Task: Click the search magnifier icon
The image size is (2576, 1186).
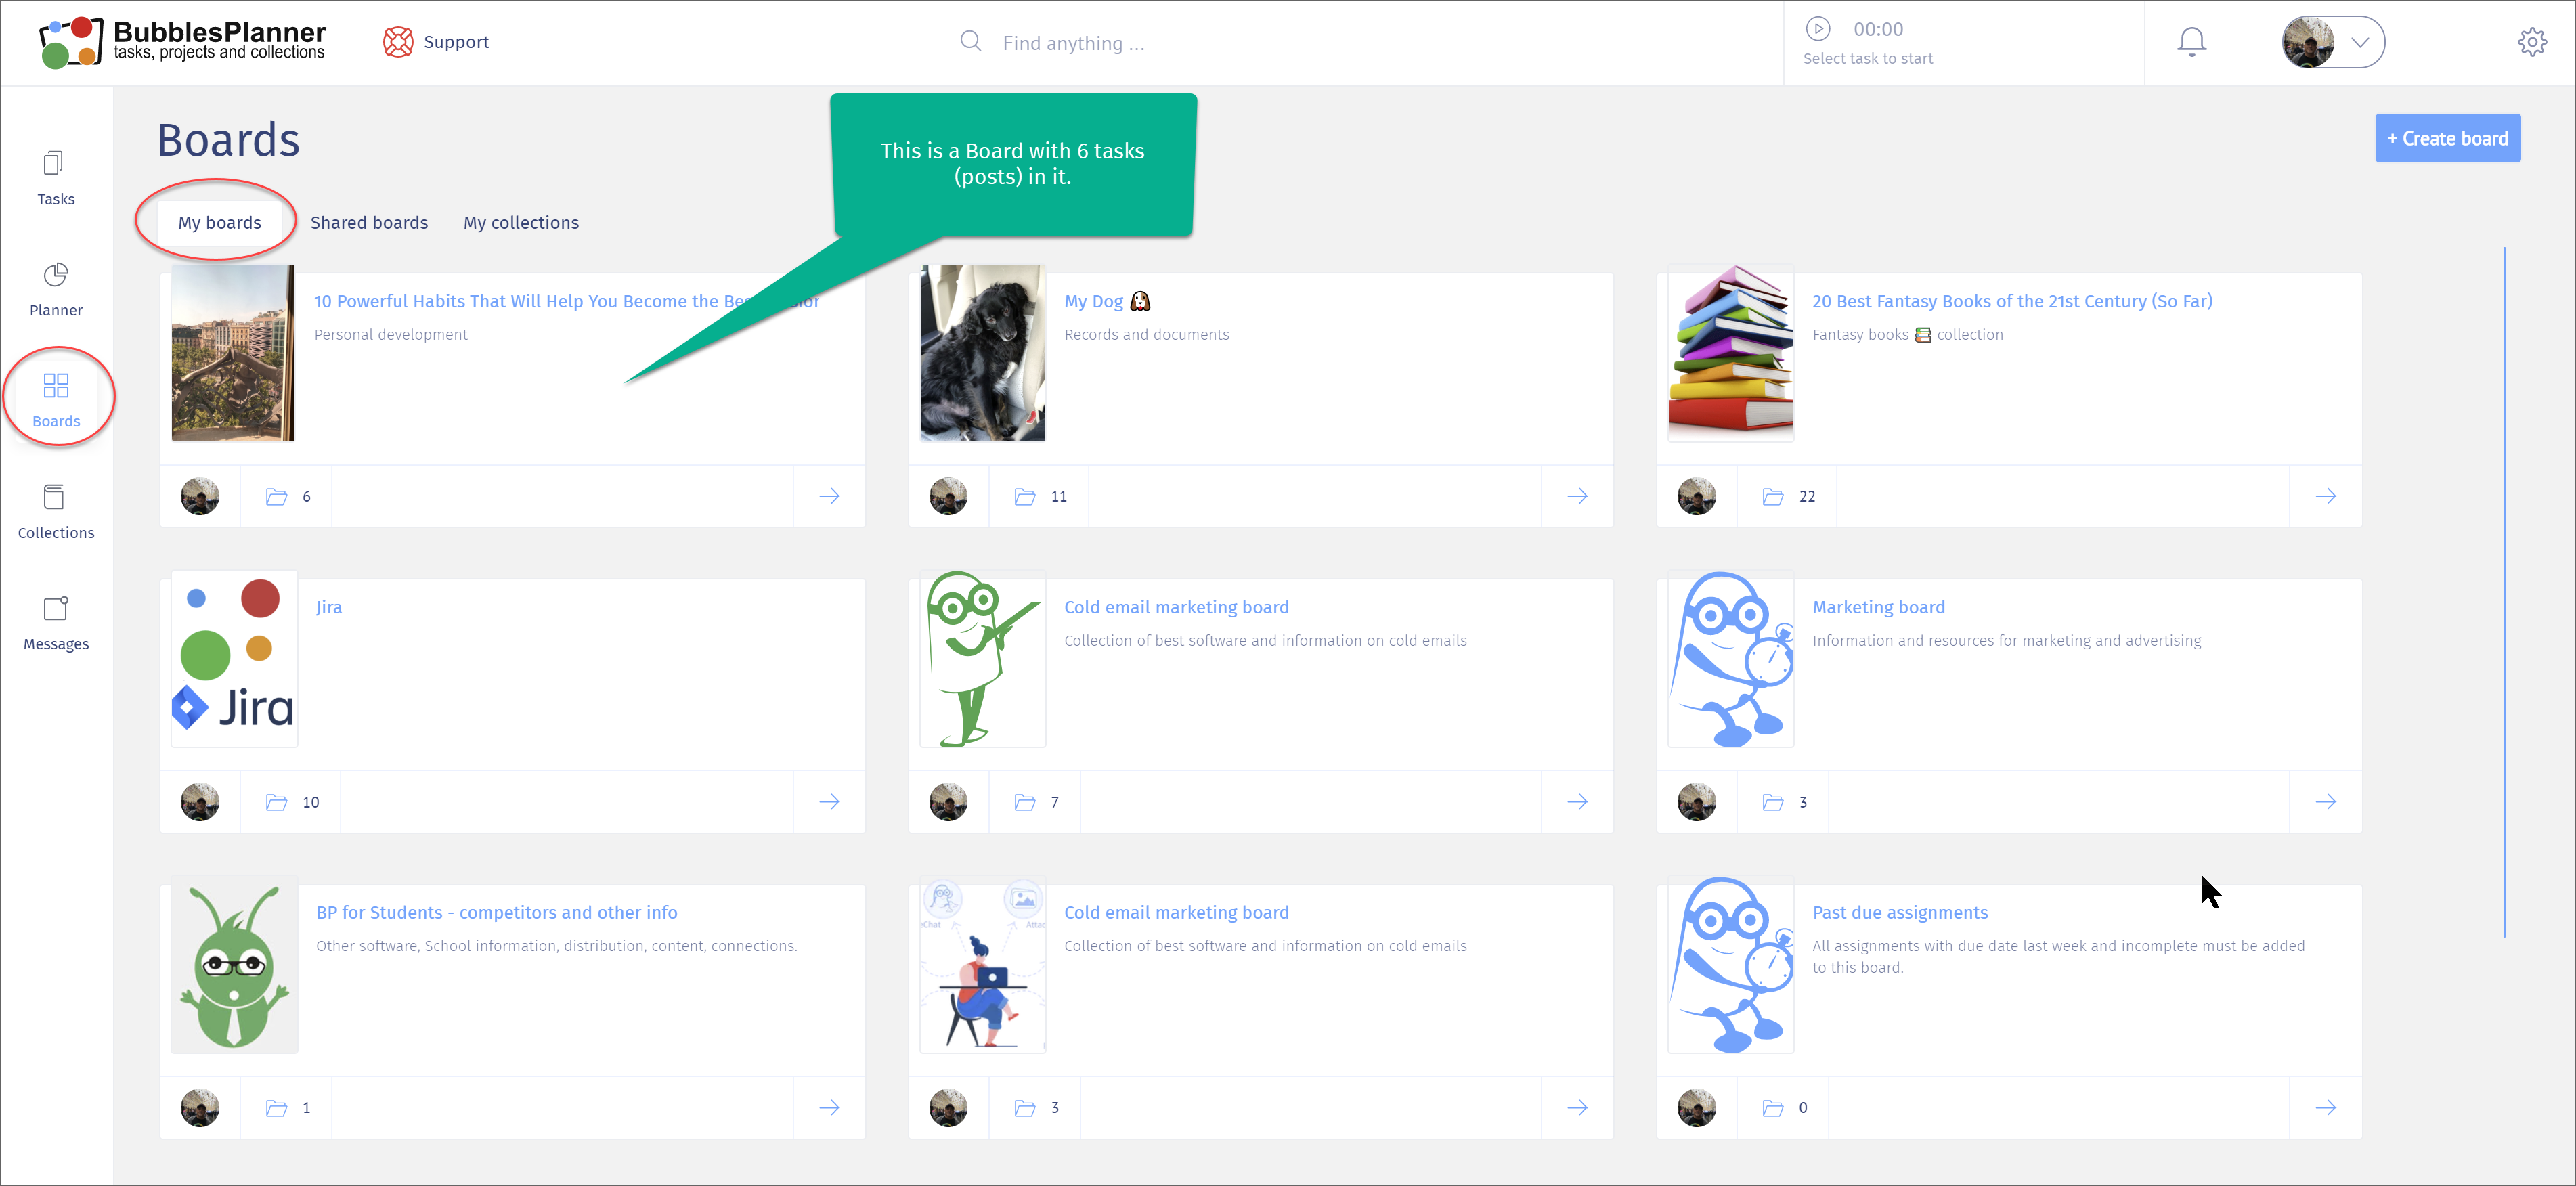Action: tap(970, 41)
